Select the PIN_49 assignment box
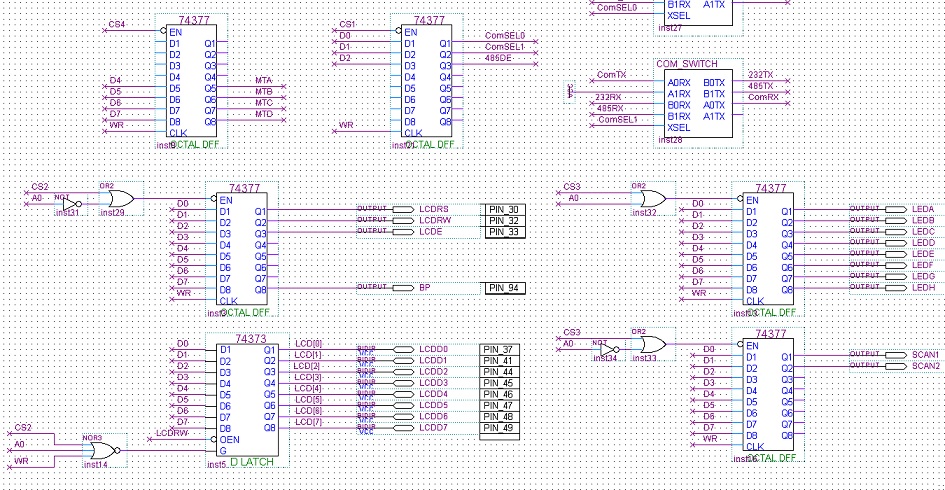 [x=501, y=427]
